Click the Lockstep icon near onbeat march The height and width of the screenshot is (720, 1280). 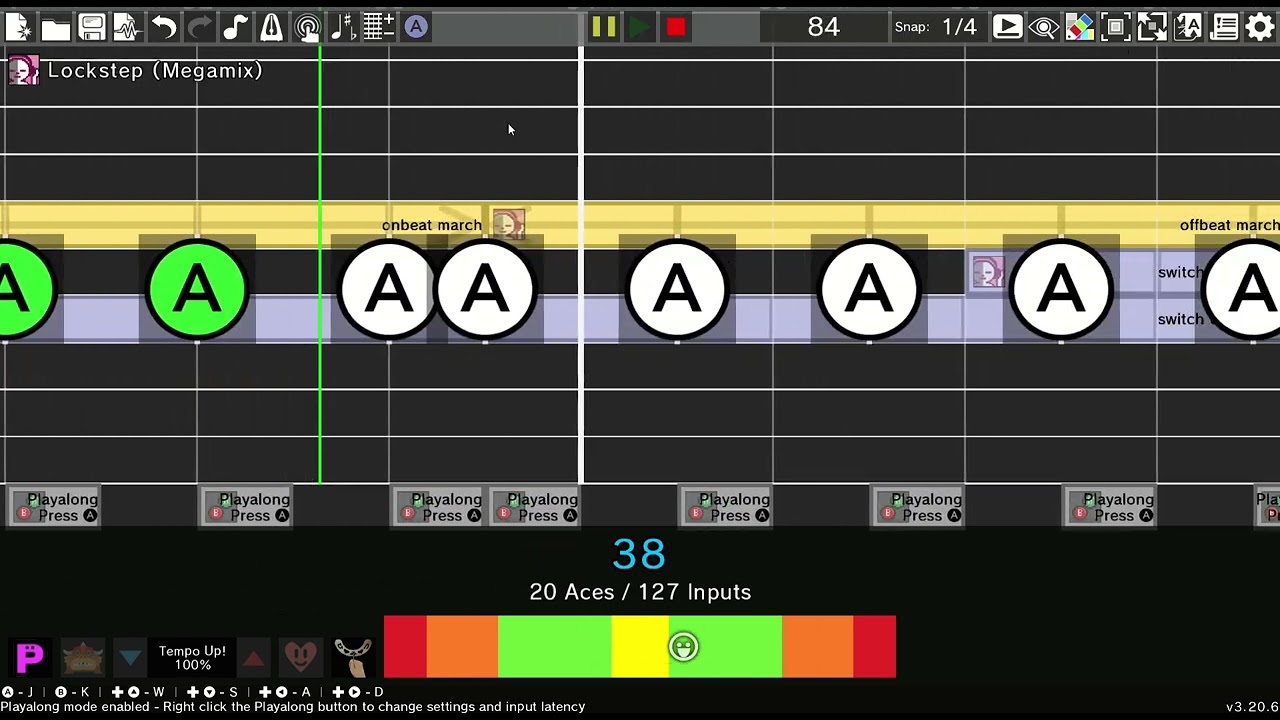click(508, 223)
